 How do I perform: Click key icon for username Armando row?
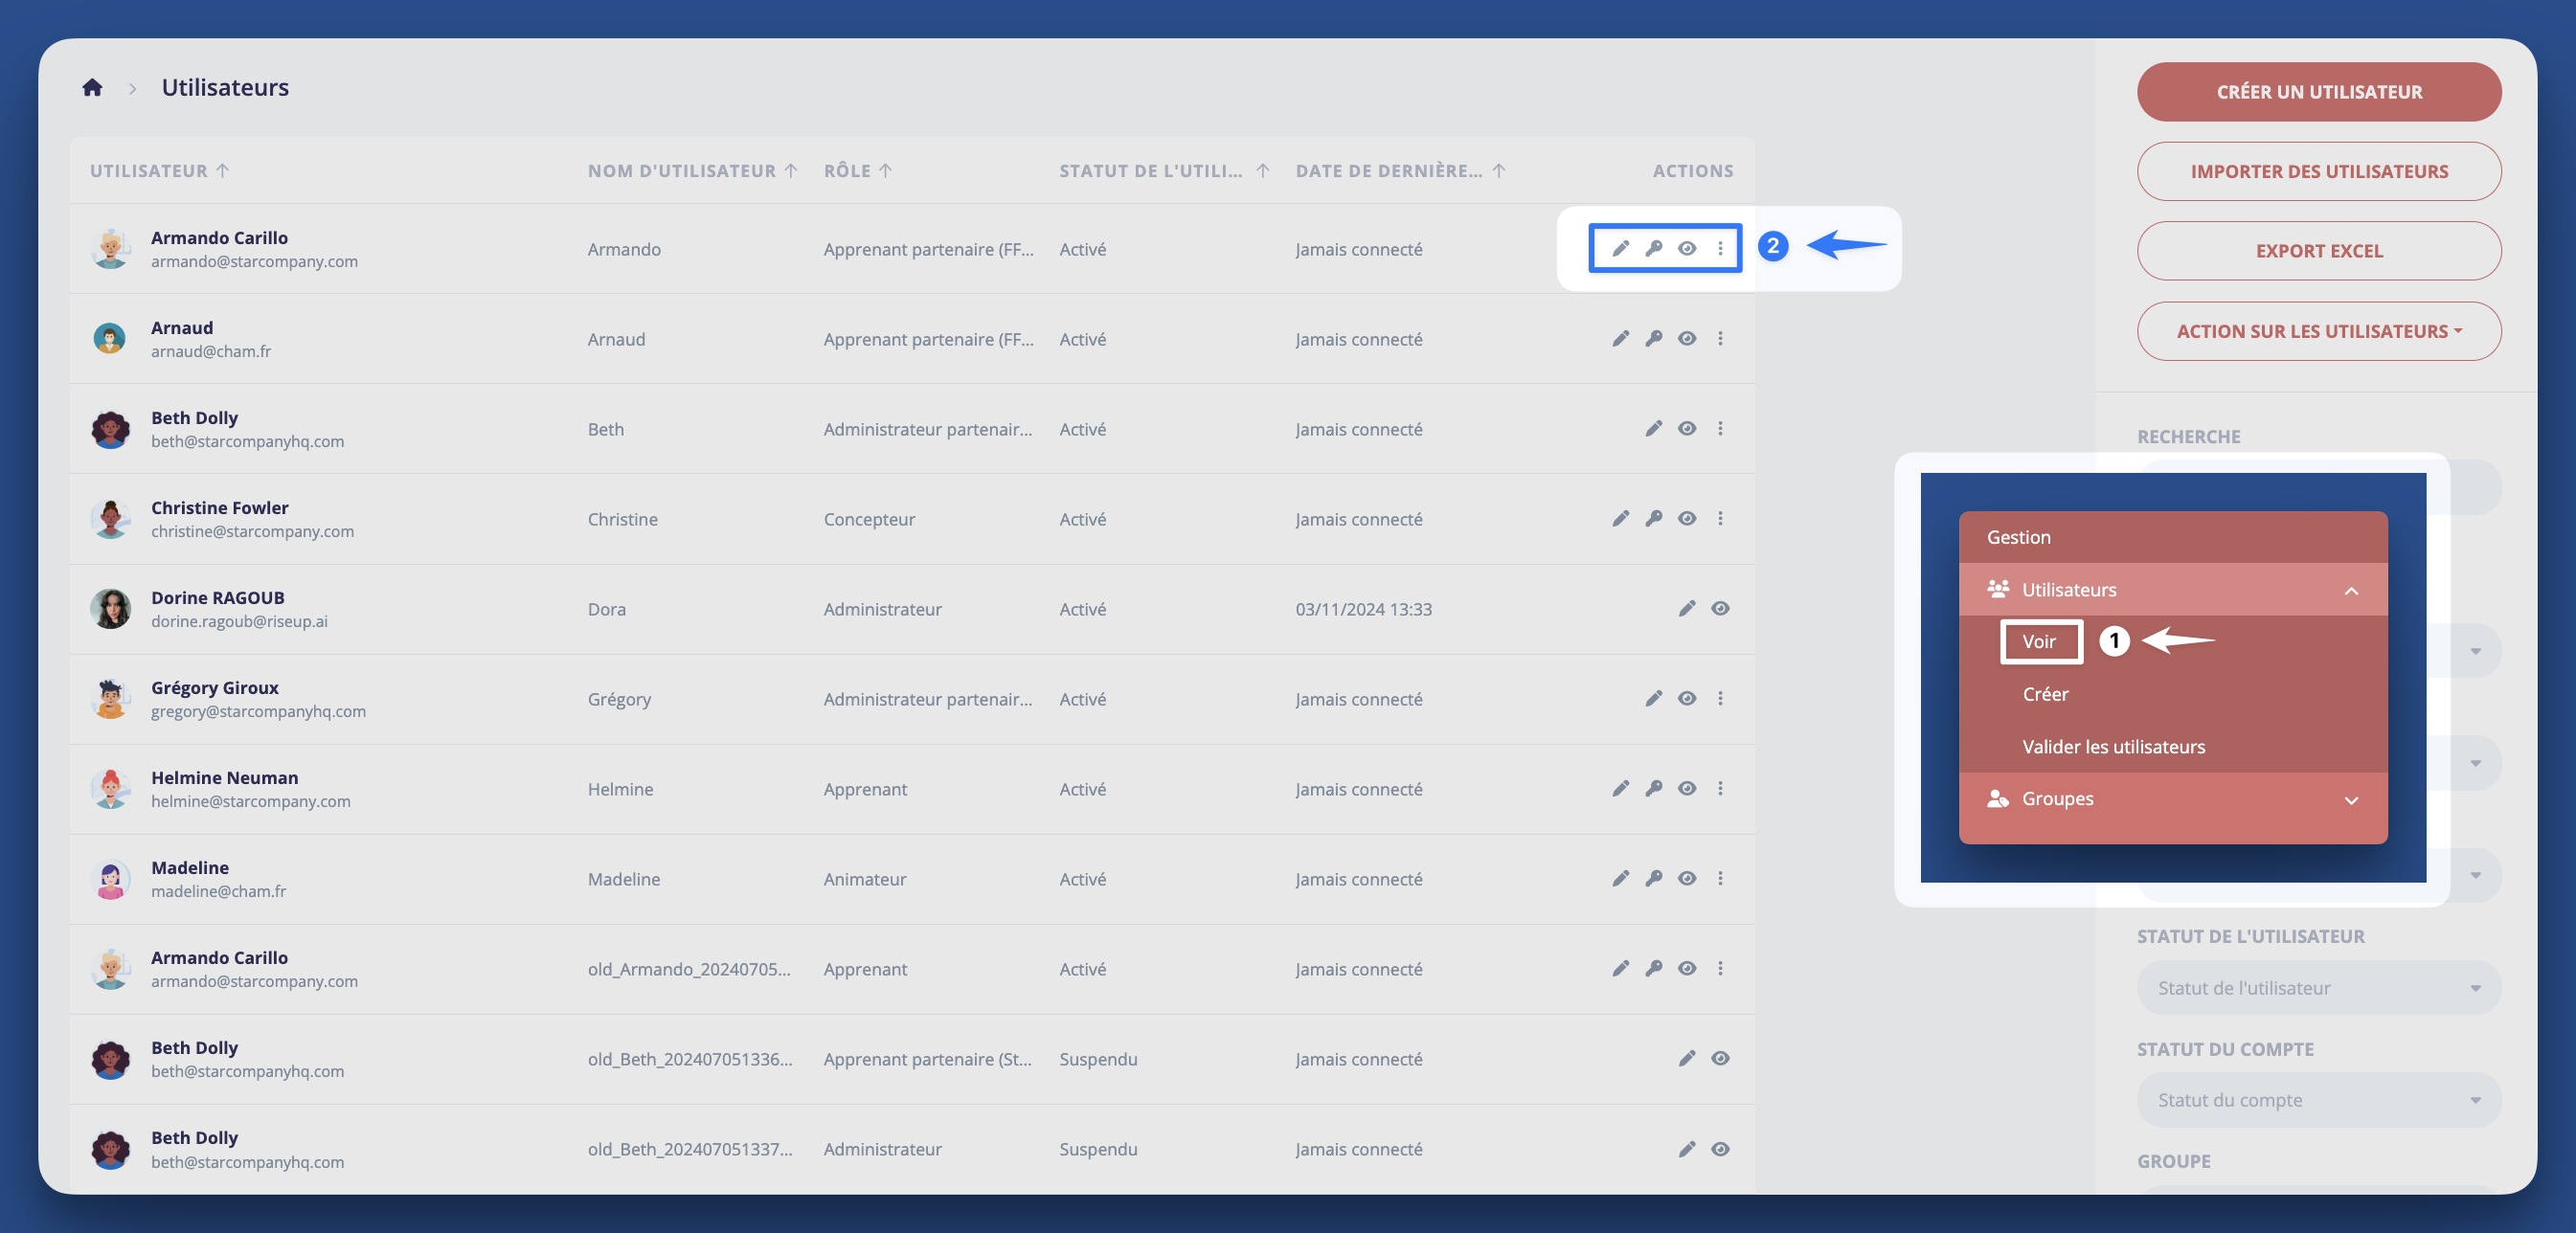tap(1653, 249)
